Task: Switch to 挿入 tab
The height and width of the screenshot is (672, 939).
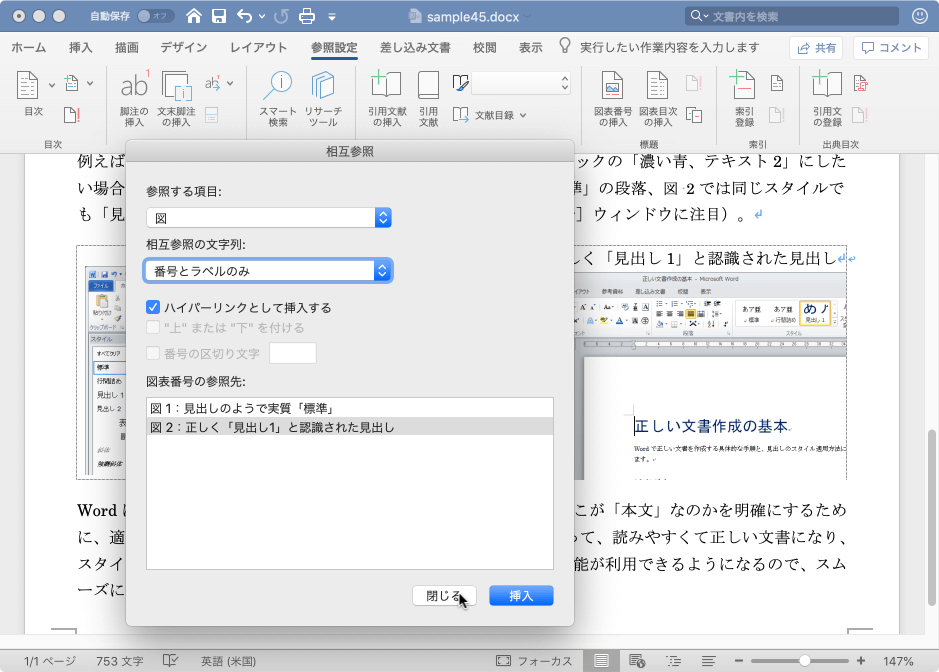Action: (x=80, y=47)
